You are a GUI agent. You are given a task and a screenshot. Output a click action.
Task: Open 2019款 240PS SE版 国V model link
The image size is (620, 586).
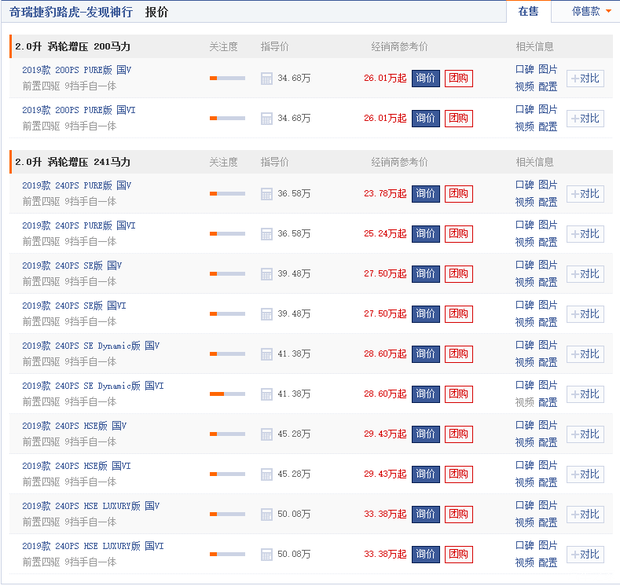72,266
